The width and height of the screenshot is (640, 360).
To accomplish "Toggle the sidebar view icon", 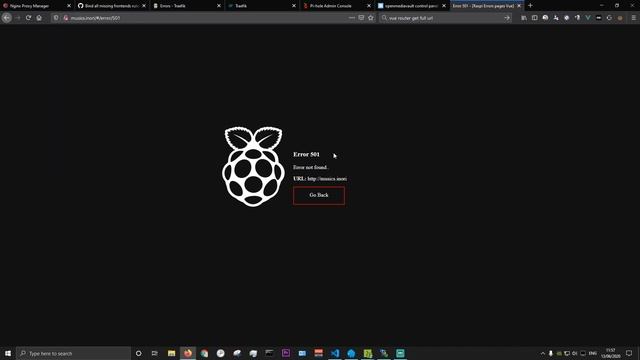I will 534,18.
